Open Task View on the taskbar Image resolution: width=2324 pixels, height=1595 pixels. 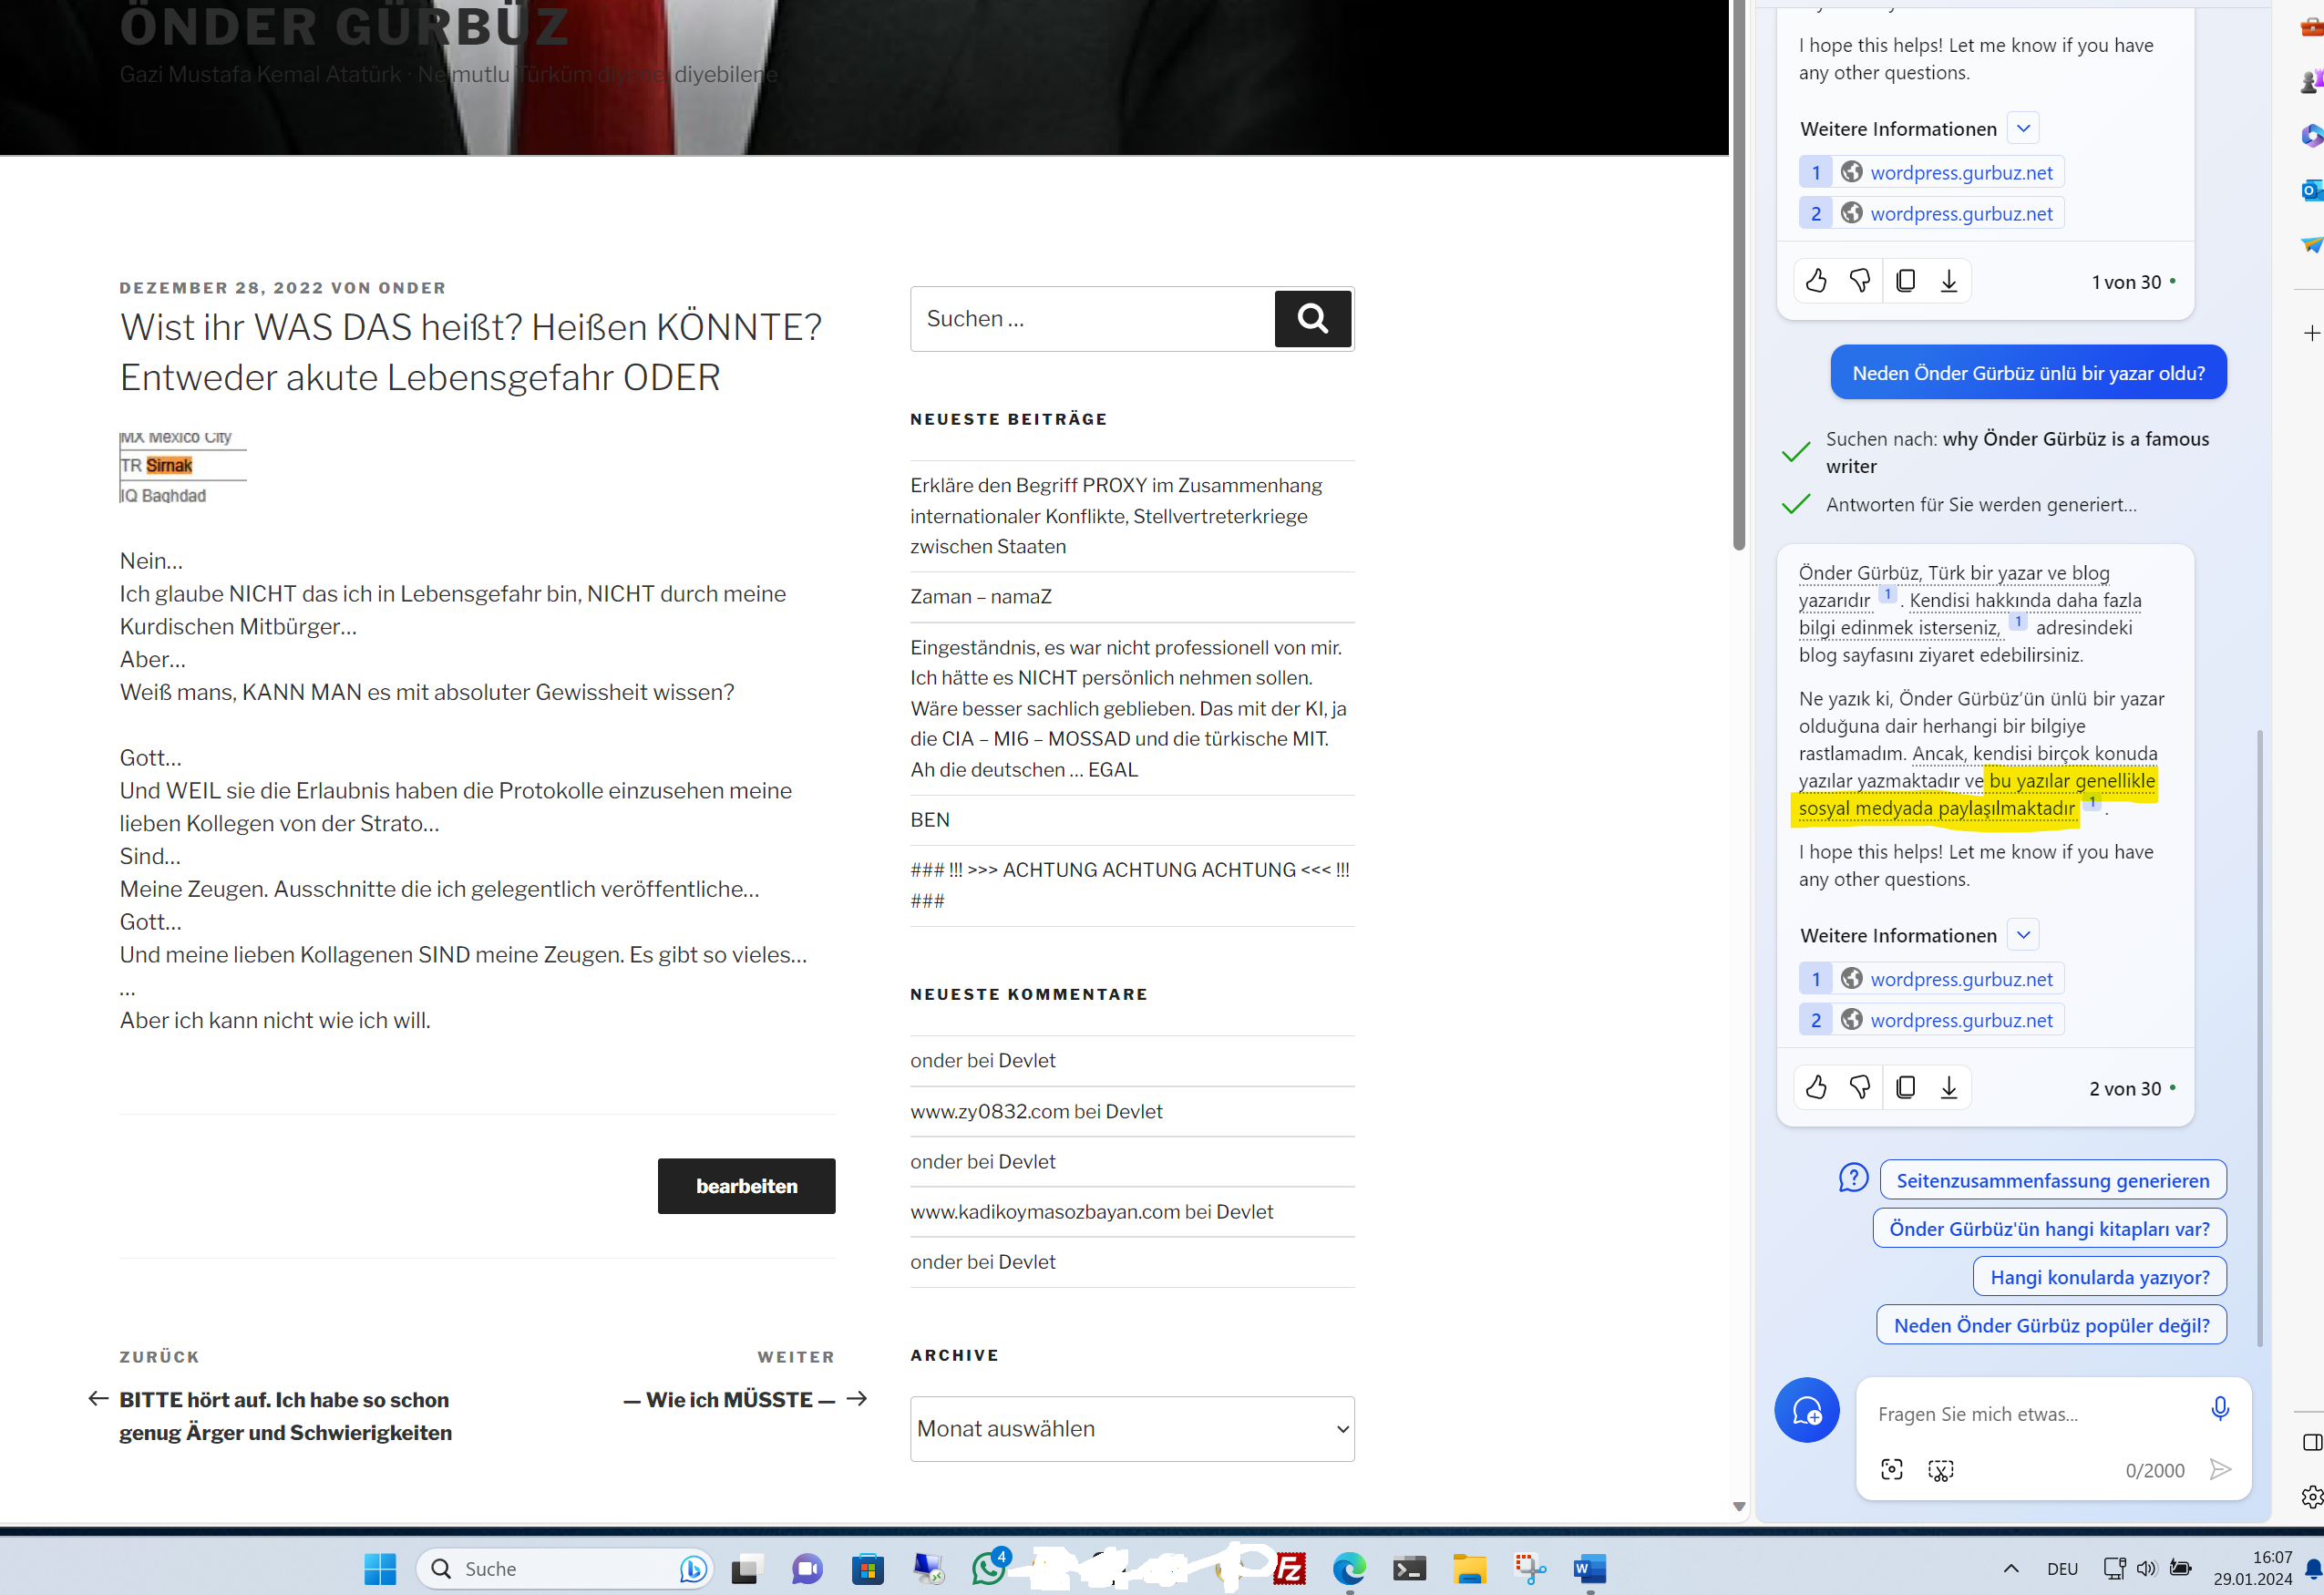pyautogui.click(x=747, y=1568)
